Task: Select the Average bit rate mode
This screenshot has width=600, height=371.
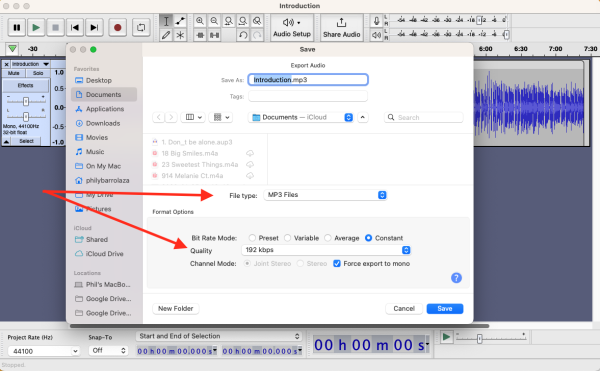Action: tap(328, 238)
